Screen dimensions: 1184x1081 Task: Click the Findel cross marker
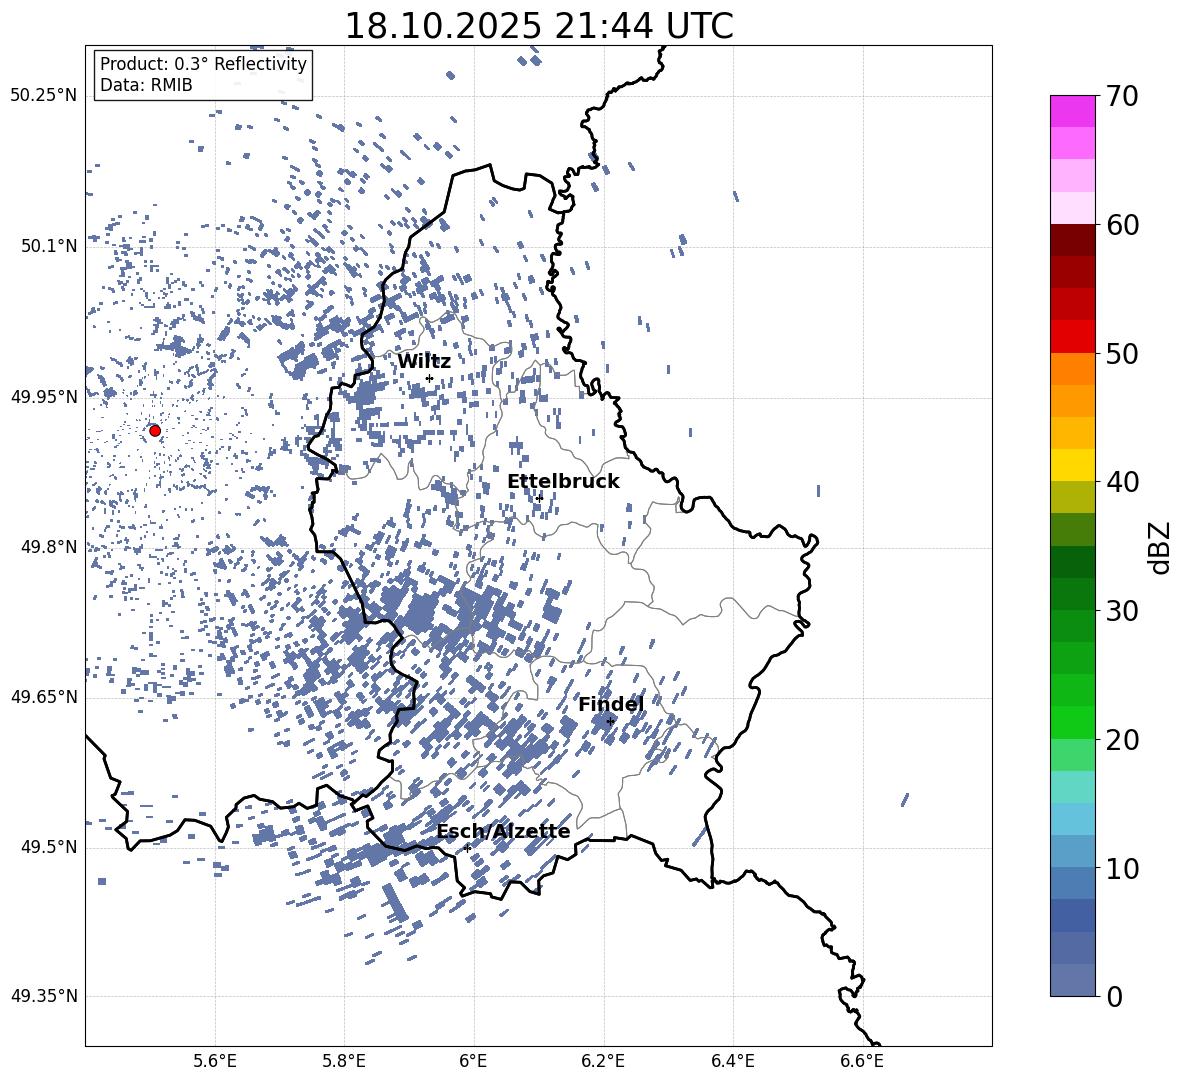pos(610,722)
